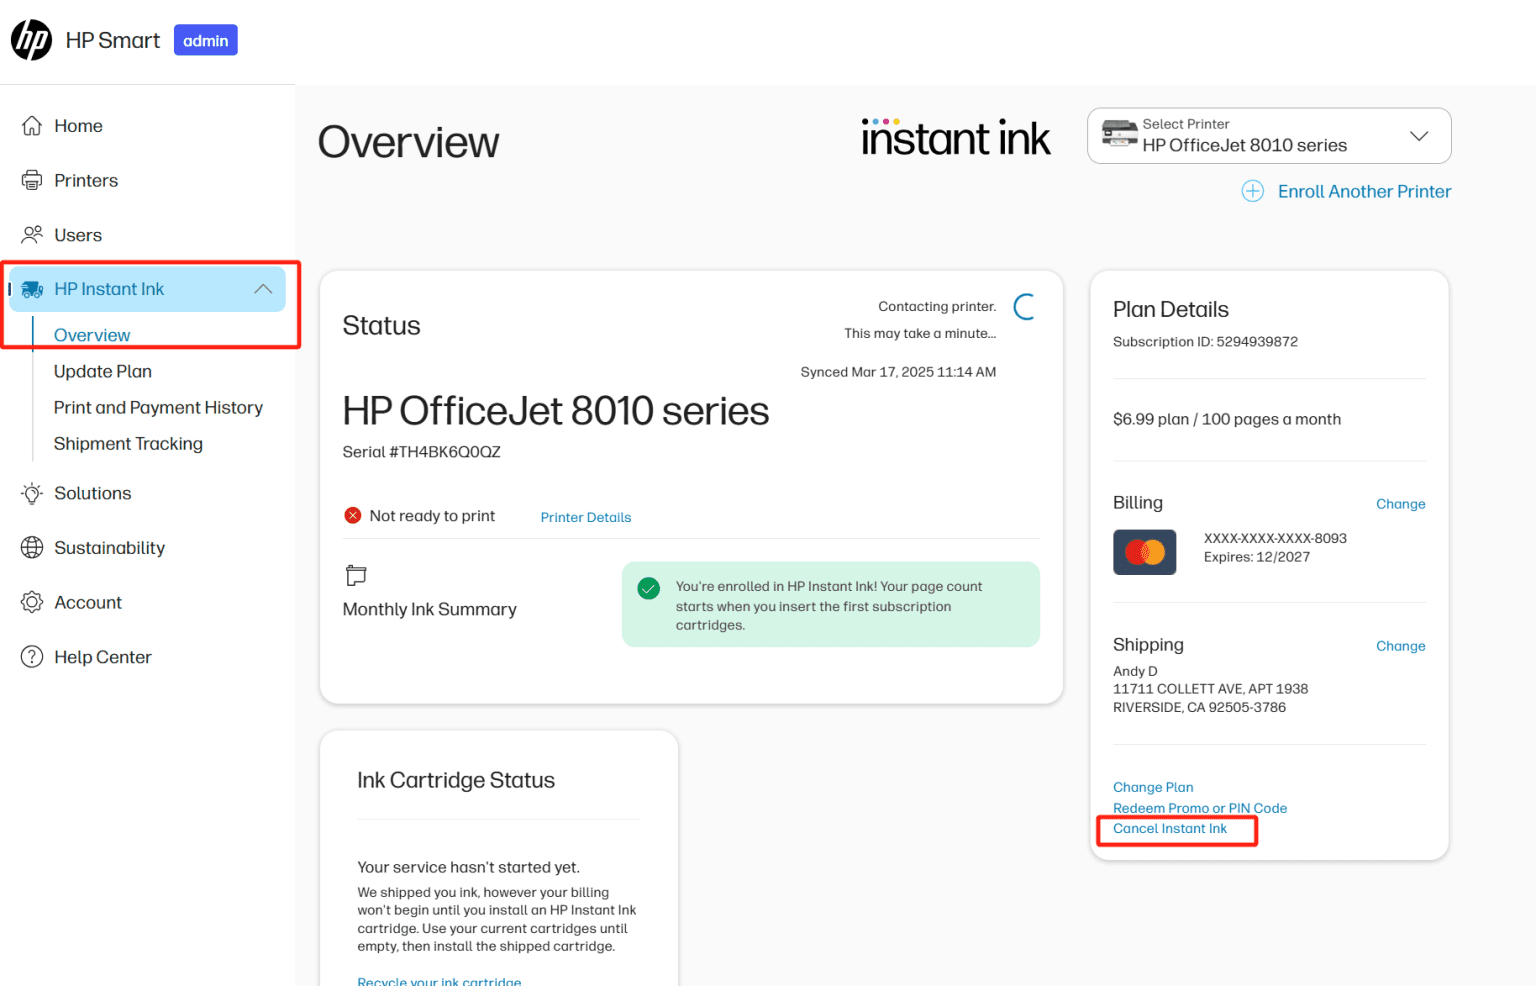Click the Mastercard payment card thumbnail
The image size is (1536, 986).
click(x=1144, y=552)
